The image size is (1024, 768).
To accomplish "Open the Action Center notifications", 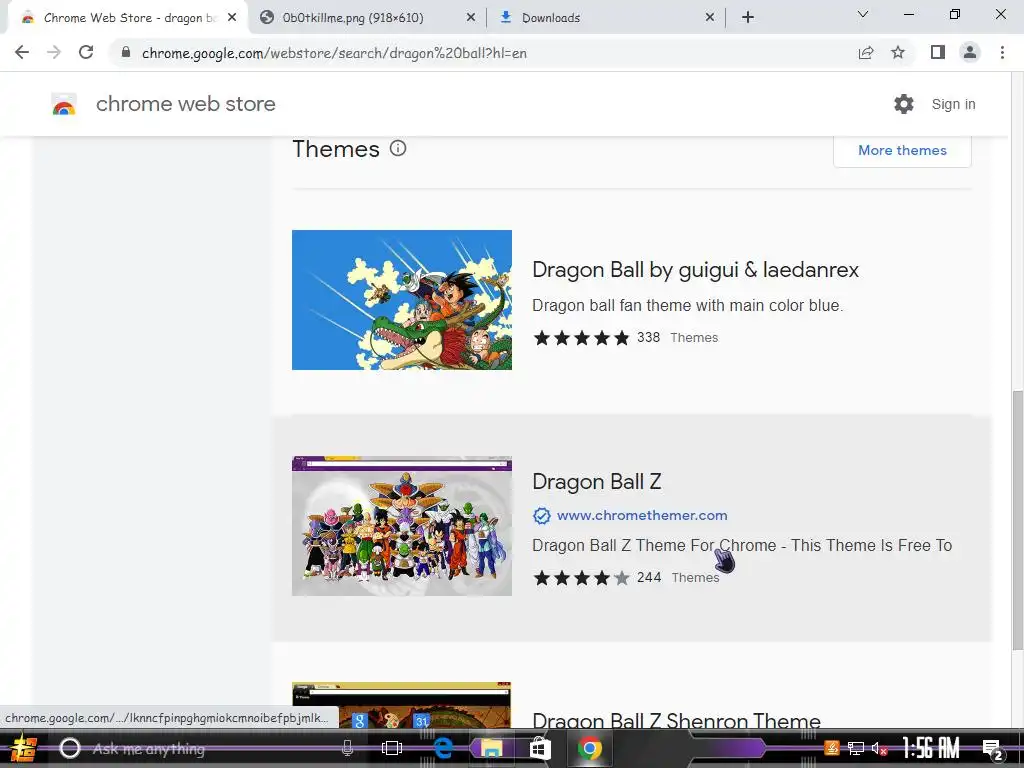I will pyautogui.click(x=993, y=749).
